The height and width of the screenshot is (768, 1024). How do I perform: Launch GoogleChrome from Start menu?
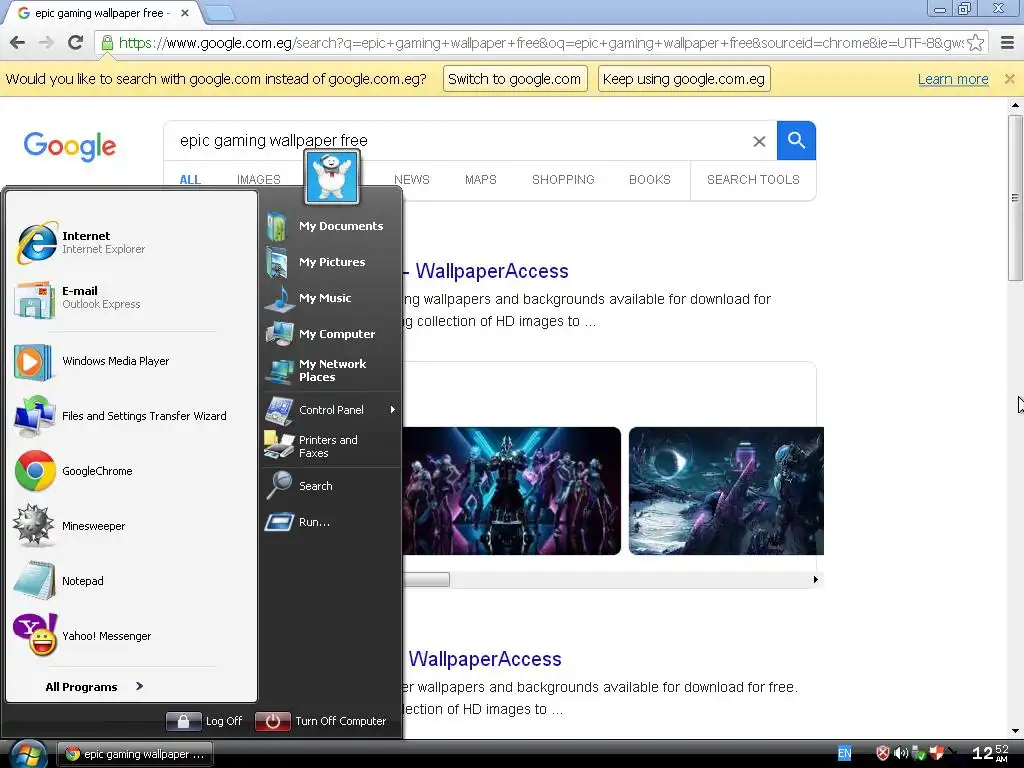coord(131,471)
